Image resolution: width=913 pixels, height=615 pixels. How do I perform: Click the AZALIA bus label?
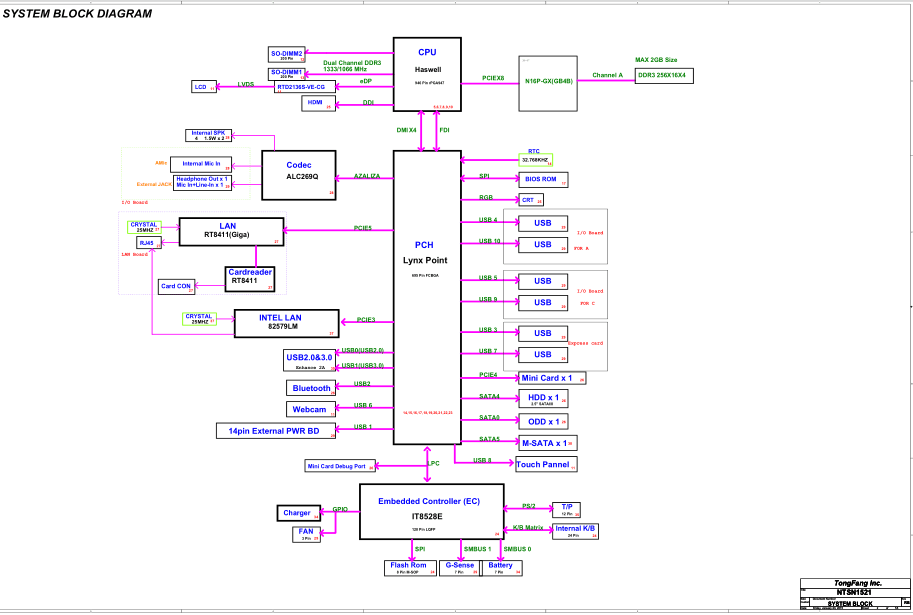point(367,176)
